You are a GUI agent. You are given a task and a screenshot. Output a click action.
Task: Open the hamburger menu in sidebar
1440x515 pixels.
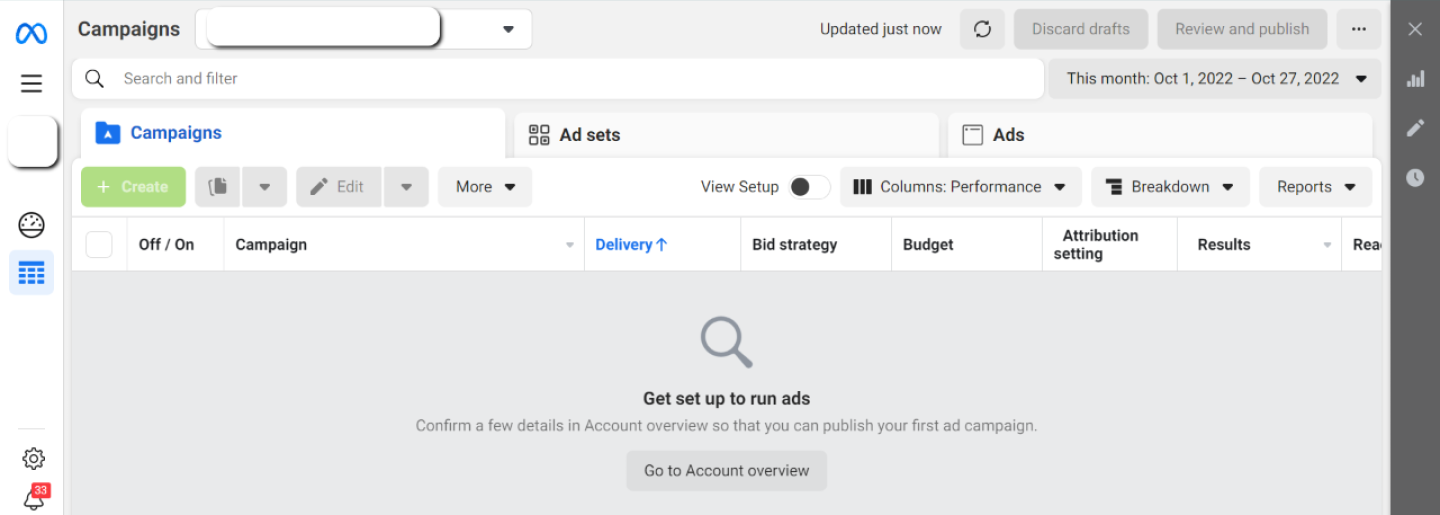(31, 84)
